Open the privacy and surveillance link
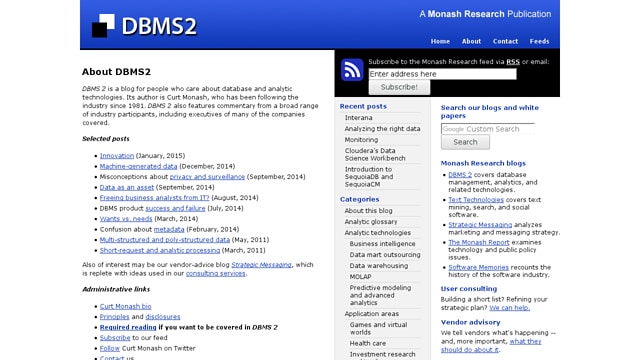The image size is (640, 360). (x=207, y=177)
